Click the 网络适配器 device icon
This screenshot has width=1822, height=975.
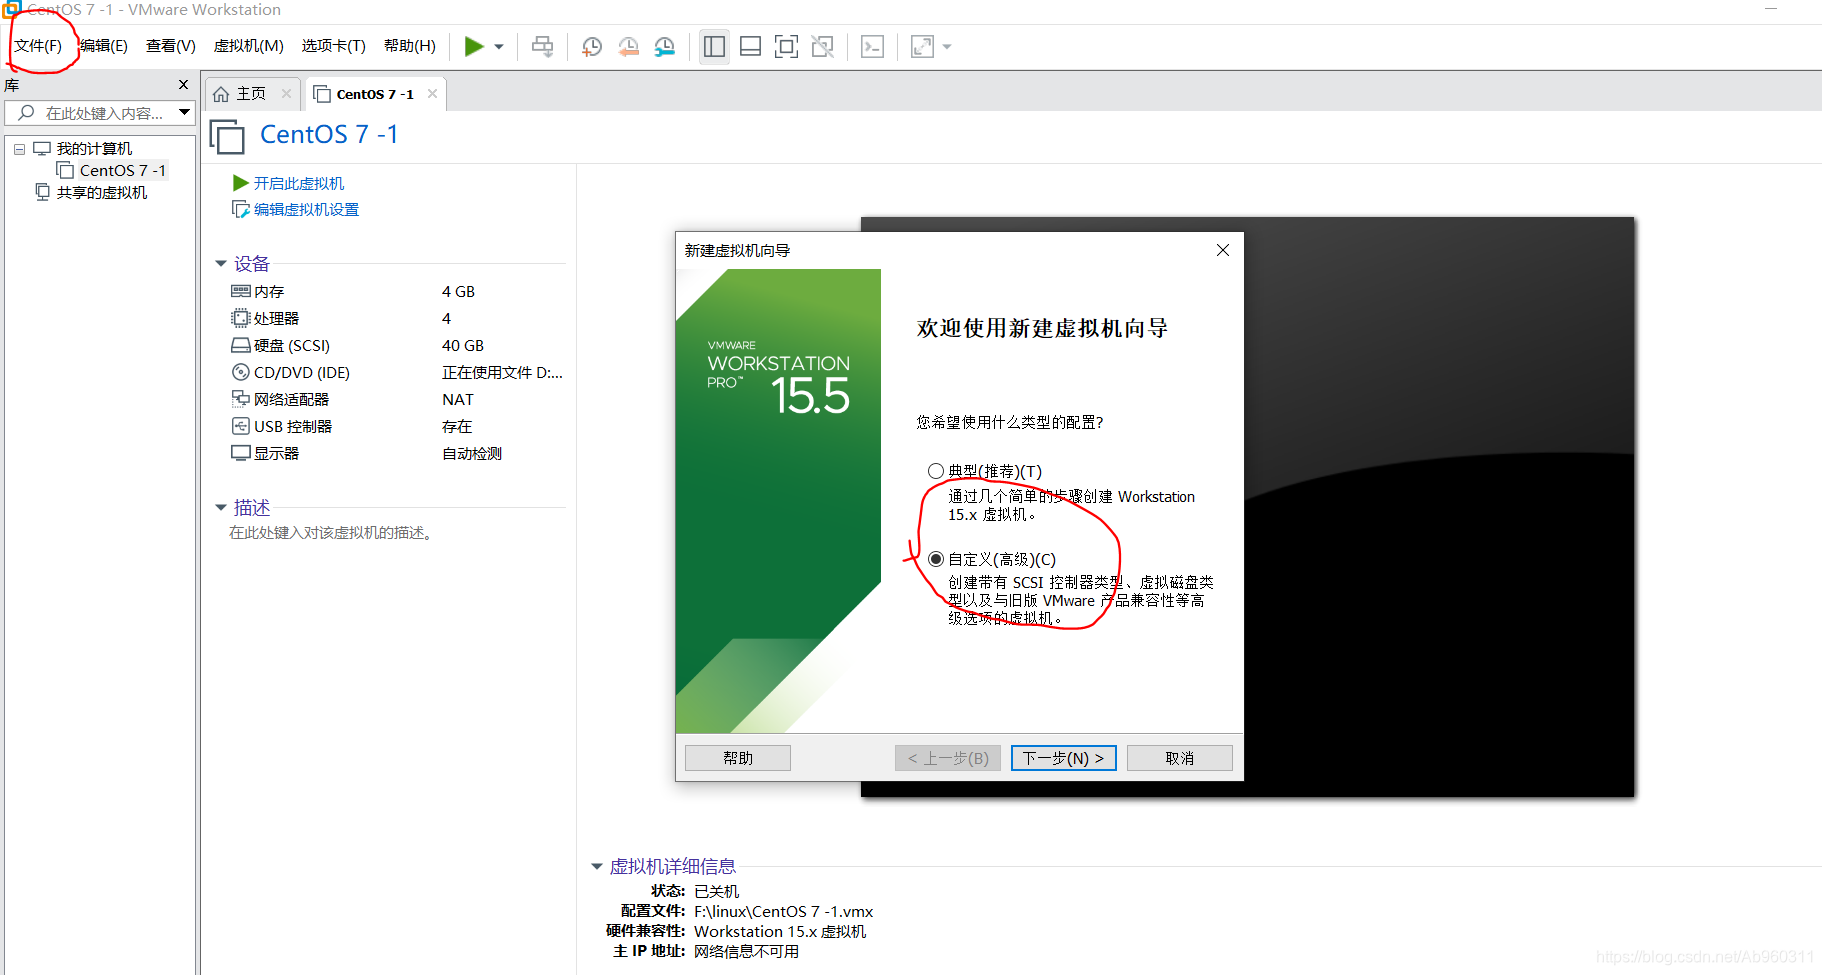(x=241, y=399)
